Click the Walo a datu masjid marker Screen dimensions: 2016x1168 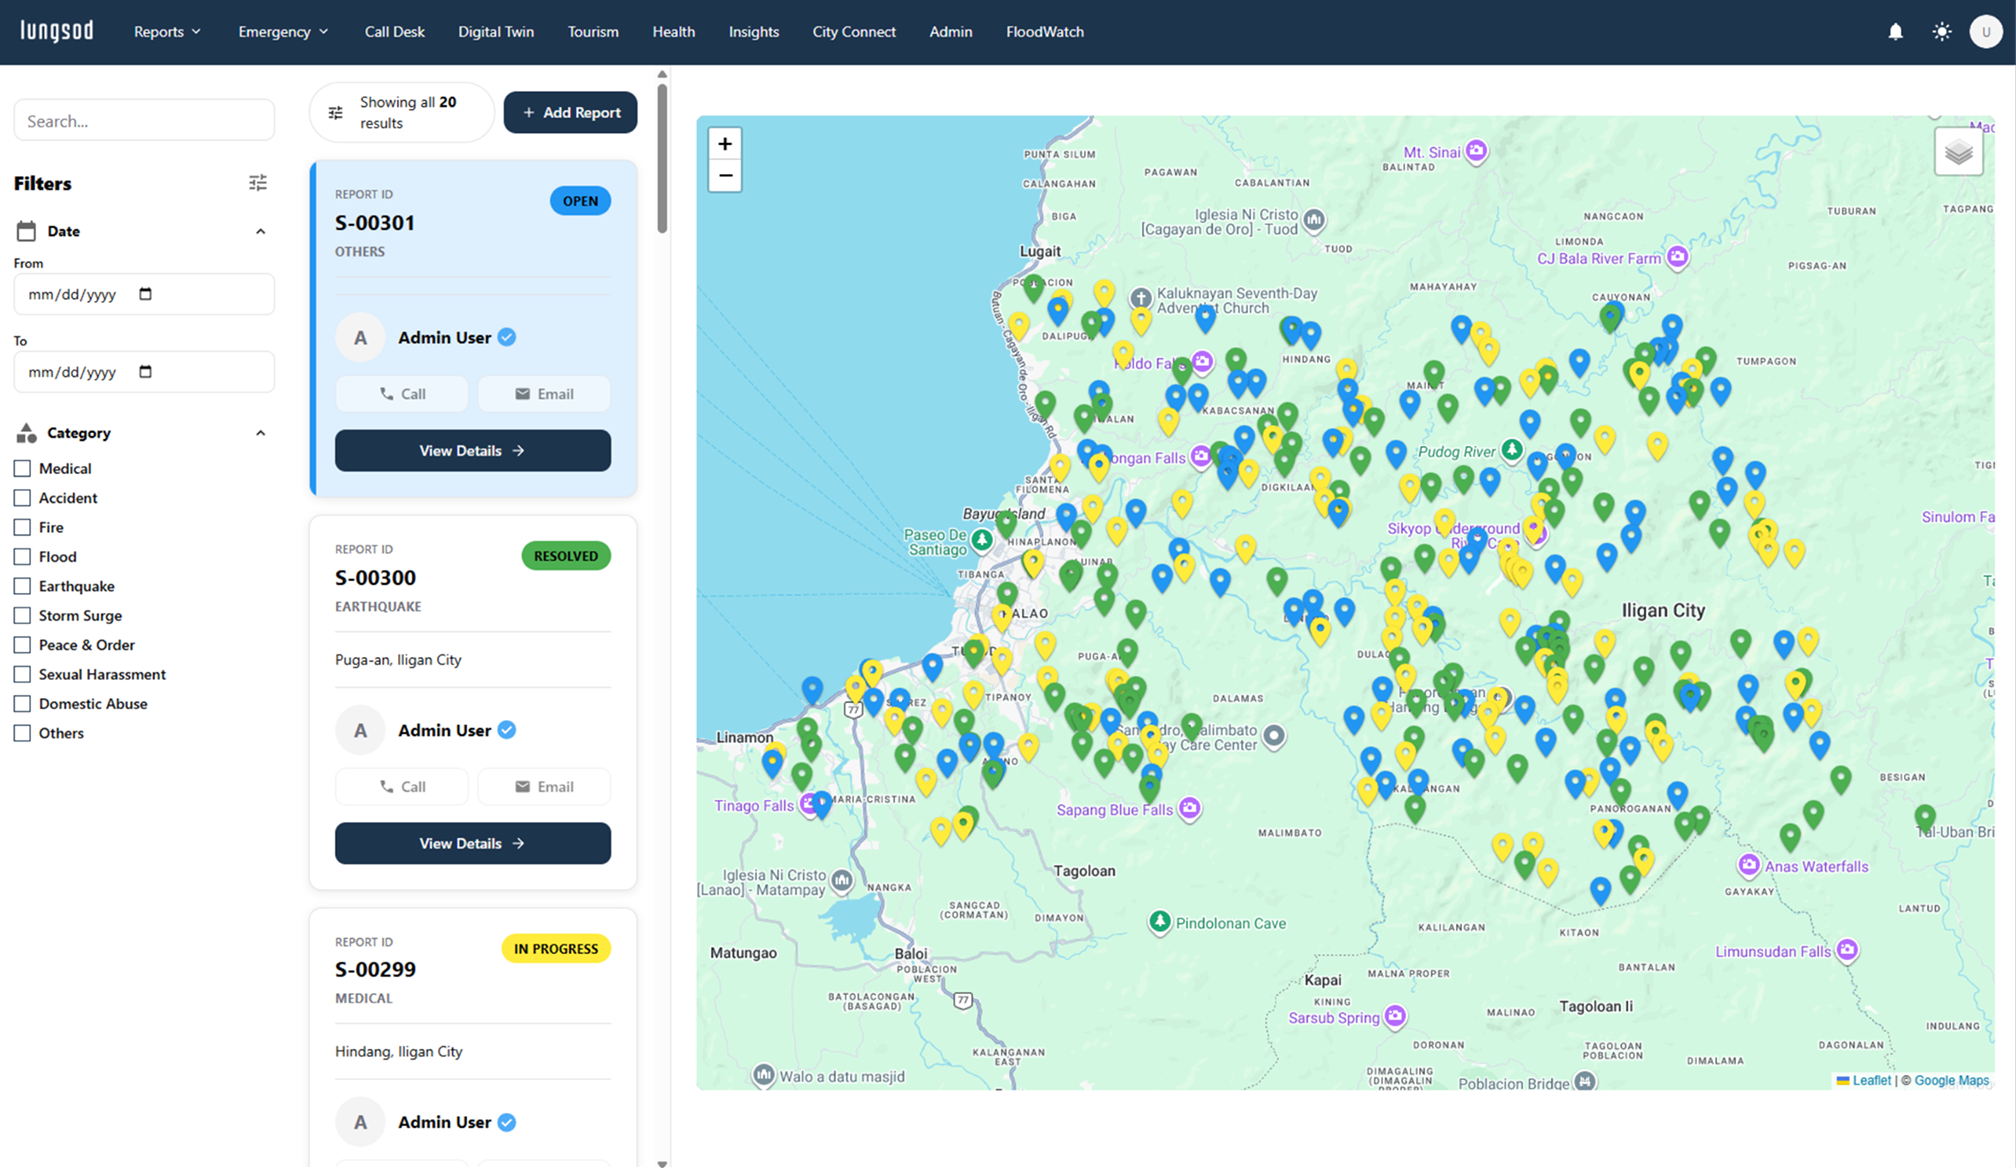(764, 1075)
